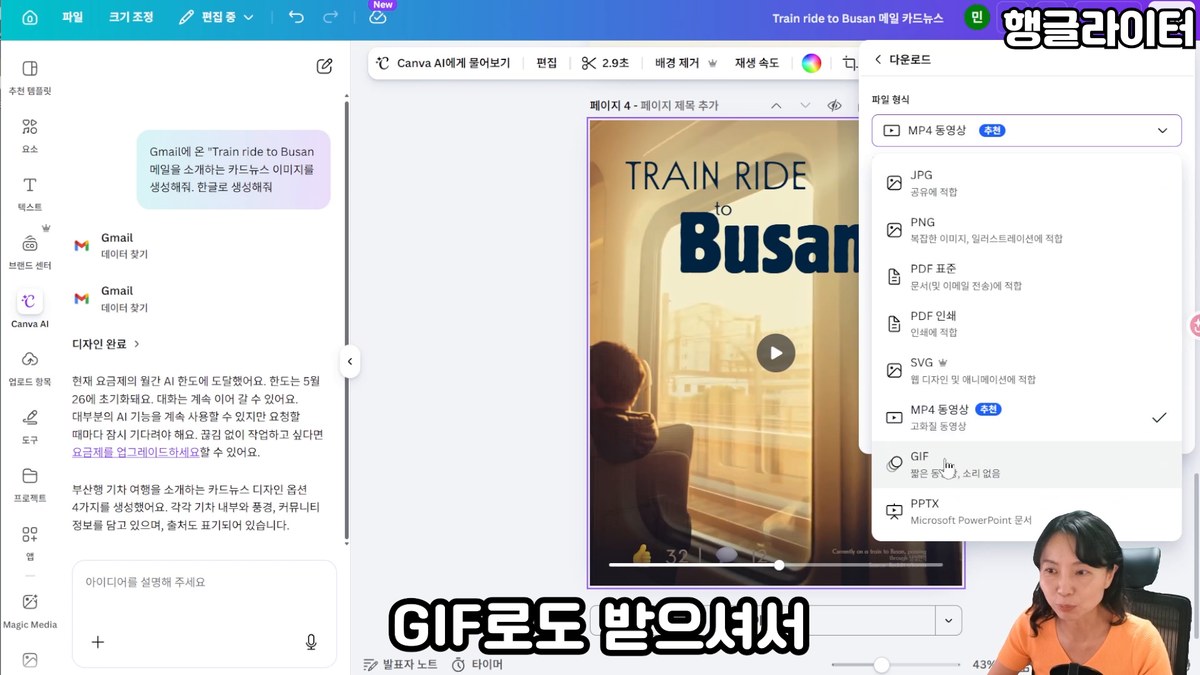Open the 앱 apps panel
Viewport: 1200px width, 675px height.
click(30, 543)
